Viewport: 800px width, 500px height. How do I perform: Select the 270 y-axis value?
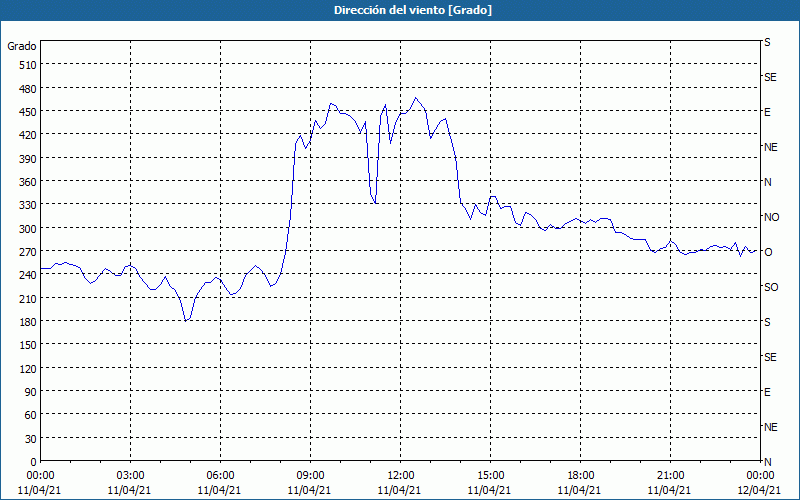[x=29, y=252]
